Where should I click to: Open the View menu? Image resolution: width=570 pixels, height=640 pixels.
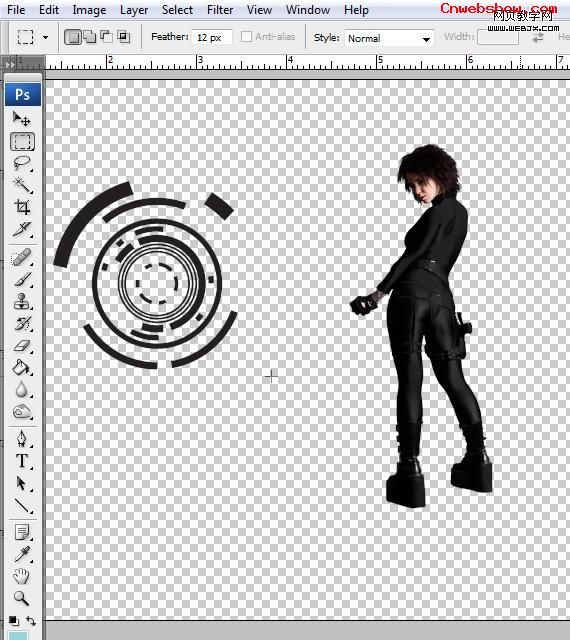click(x=259, y=10)
